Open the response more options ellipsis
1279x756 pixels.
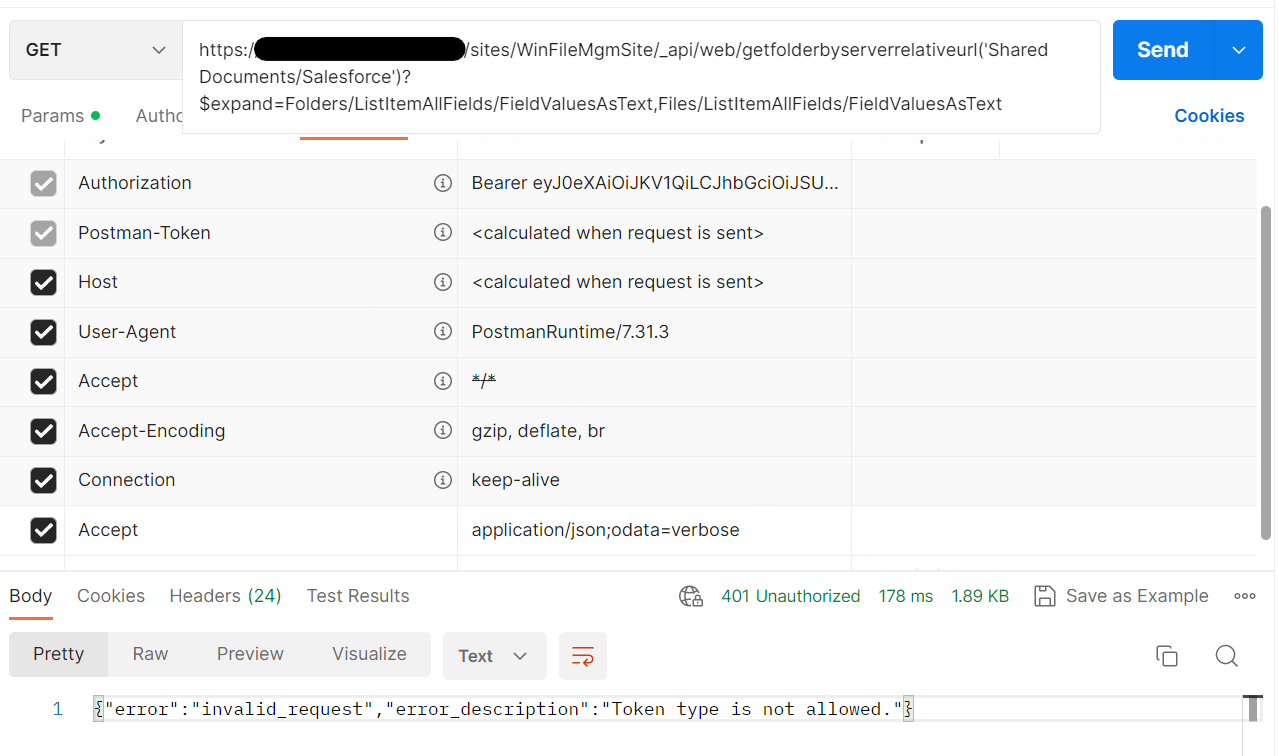(x=1245, y=596)
